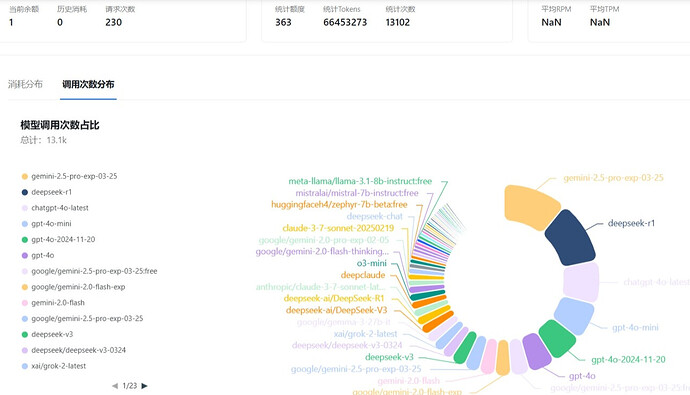Click deepseek/deepseek-v3-0324 legend entry
The image size is (690, 395).
tap(73, 351)
